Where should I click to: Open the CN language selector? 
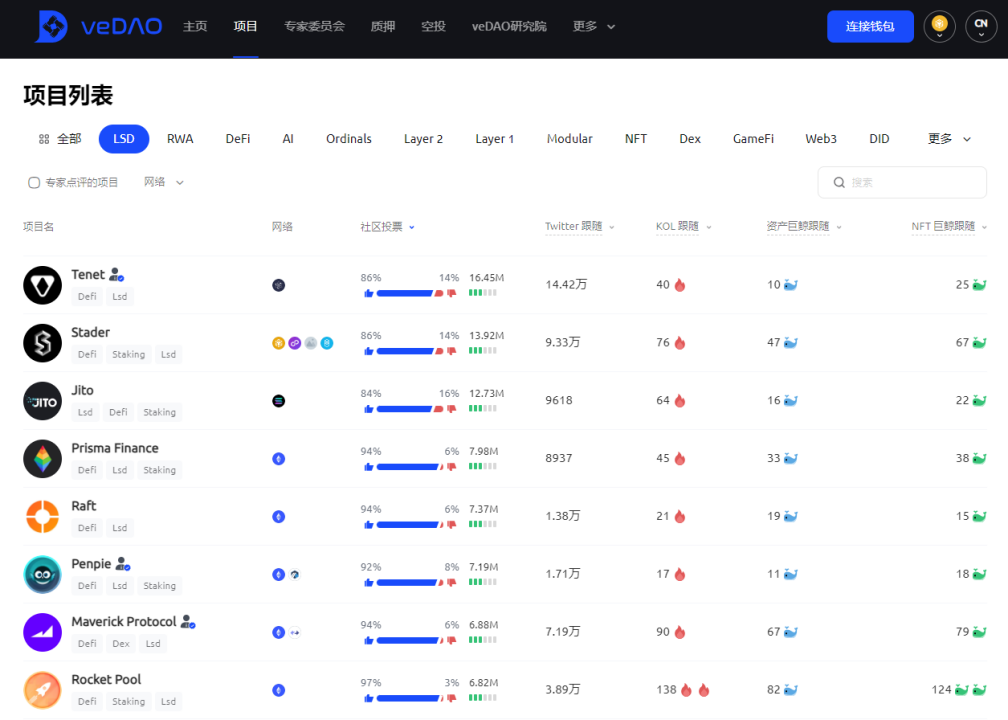pyautogui.click(x=980, y=26)
